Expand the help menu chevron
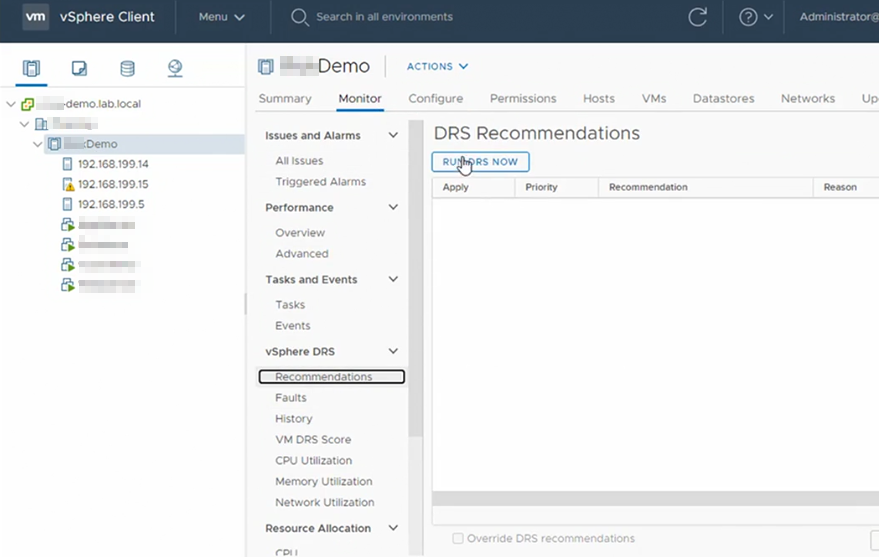Viewport: 879px width, 557px height. tap(769, 17)
